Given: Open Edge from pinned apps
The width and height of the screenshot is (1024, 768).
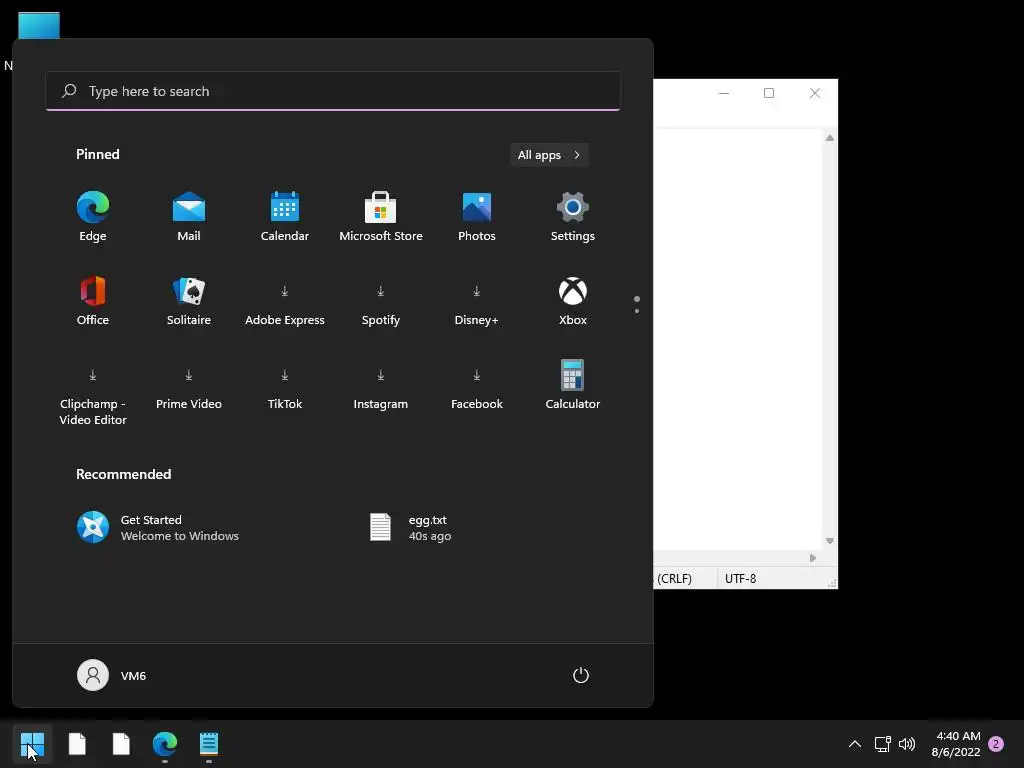Looking at the screenshot, I should coord(93,217).
